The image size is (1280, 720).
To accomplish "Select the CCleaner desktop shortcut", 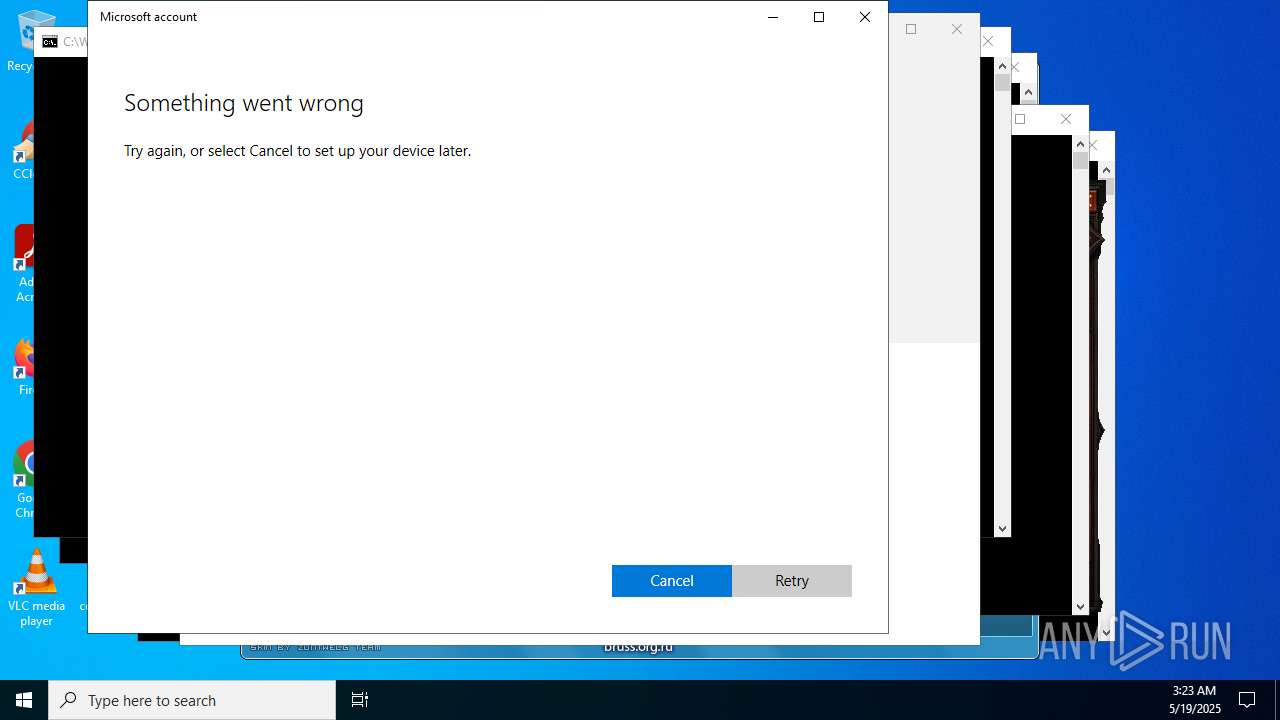I will coord(24,152).
